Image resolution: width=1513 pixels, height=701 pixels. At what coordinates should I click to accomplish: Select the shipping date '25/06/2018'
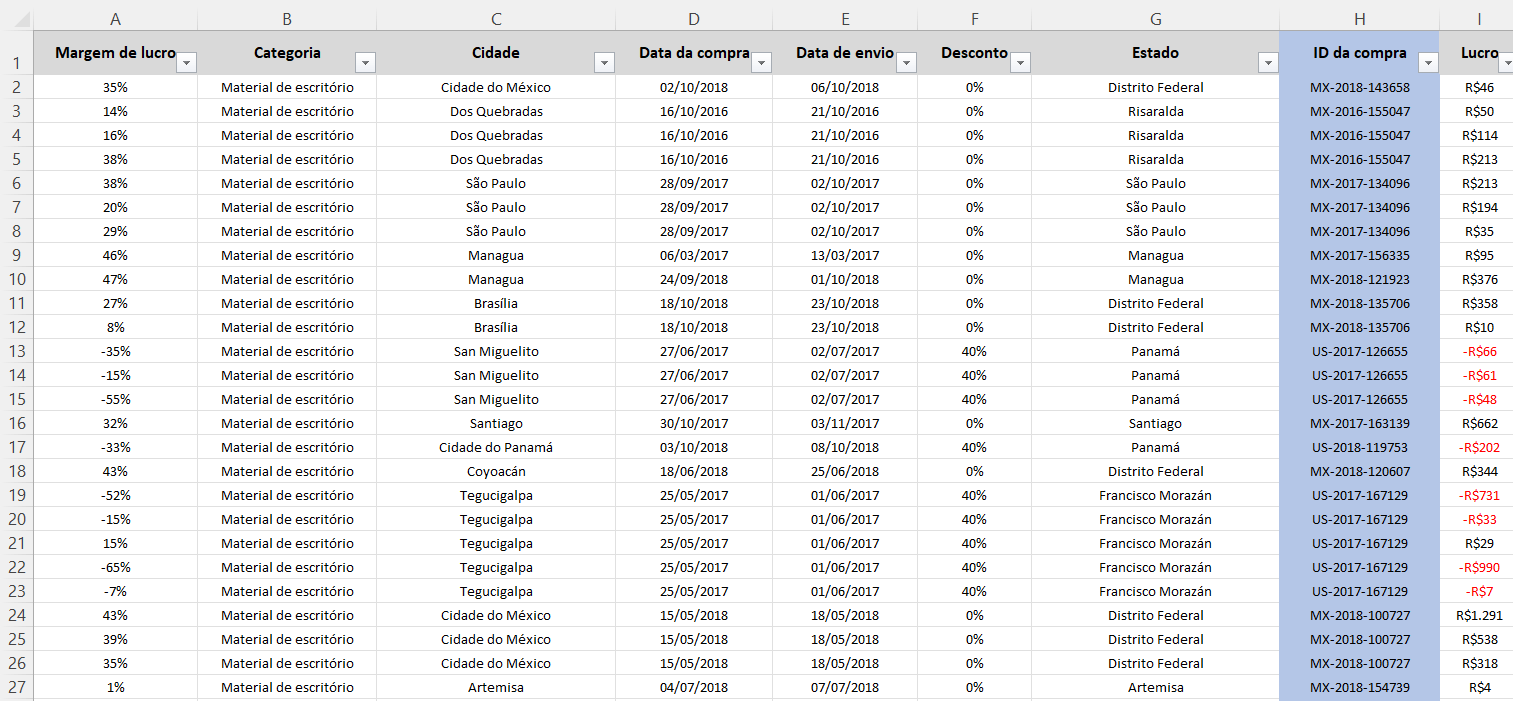tap(845, 471)
